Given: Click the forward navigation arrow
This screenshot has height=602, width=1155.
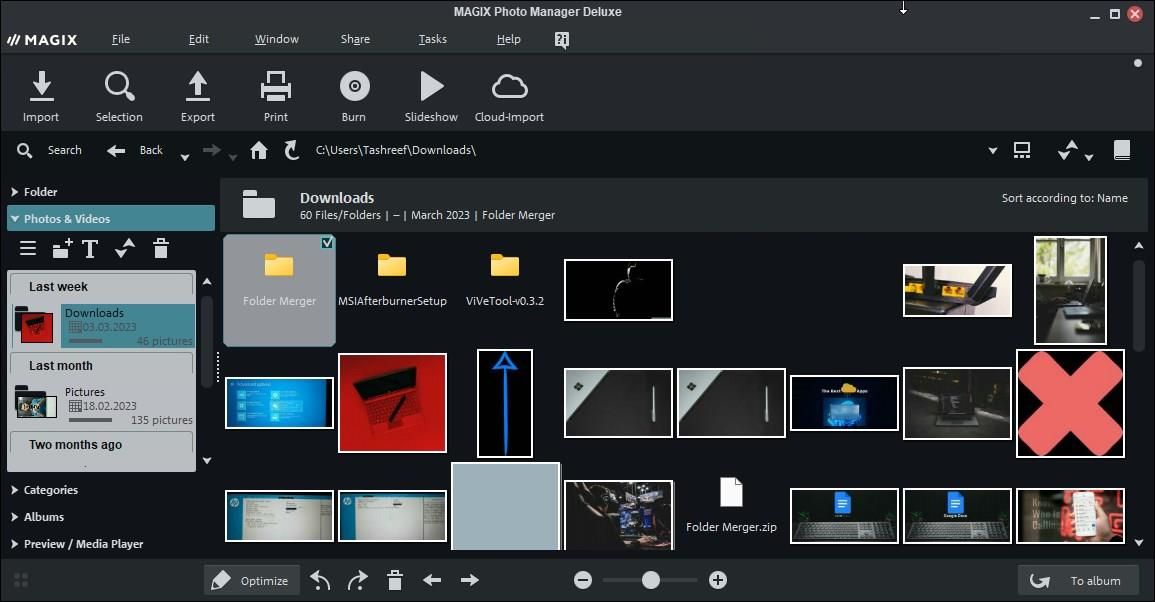Looking at the screenshot, I should [211, 150].
